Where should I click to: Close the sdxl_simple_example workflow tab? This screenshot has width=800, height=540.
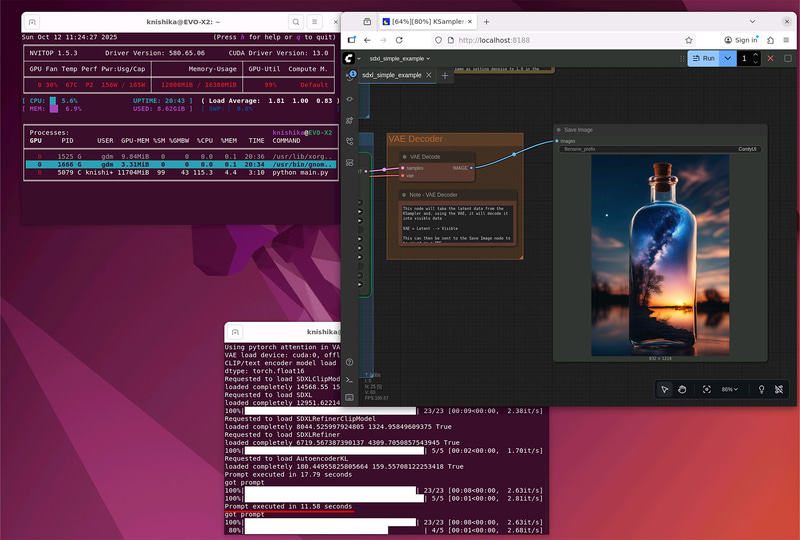click(x=429, y=75)
